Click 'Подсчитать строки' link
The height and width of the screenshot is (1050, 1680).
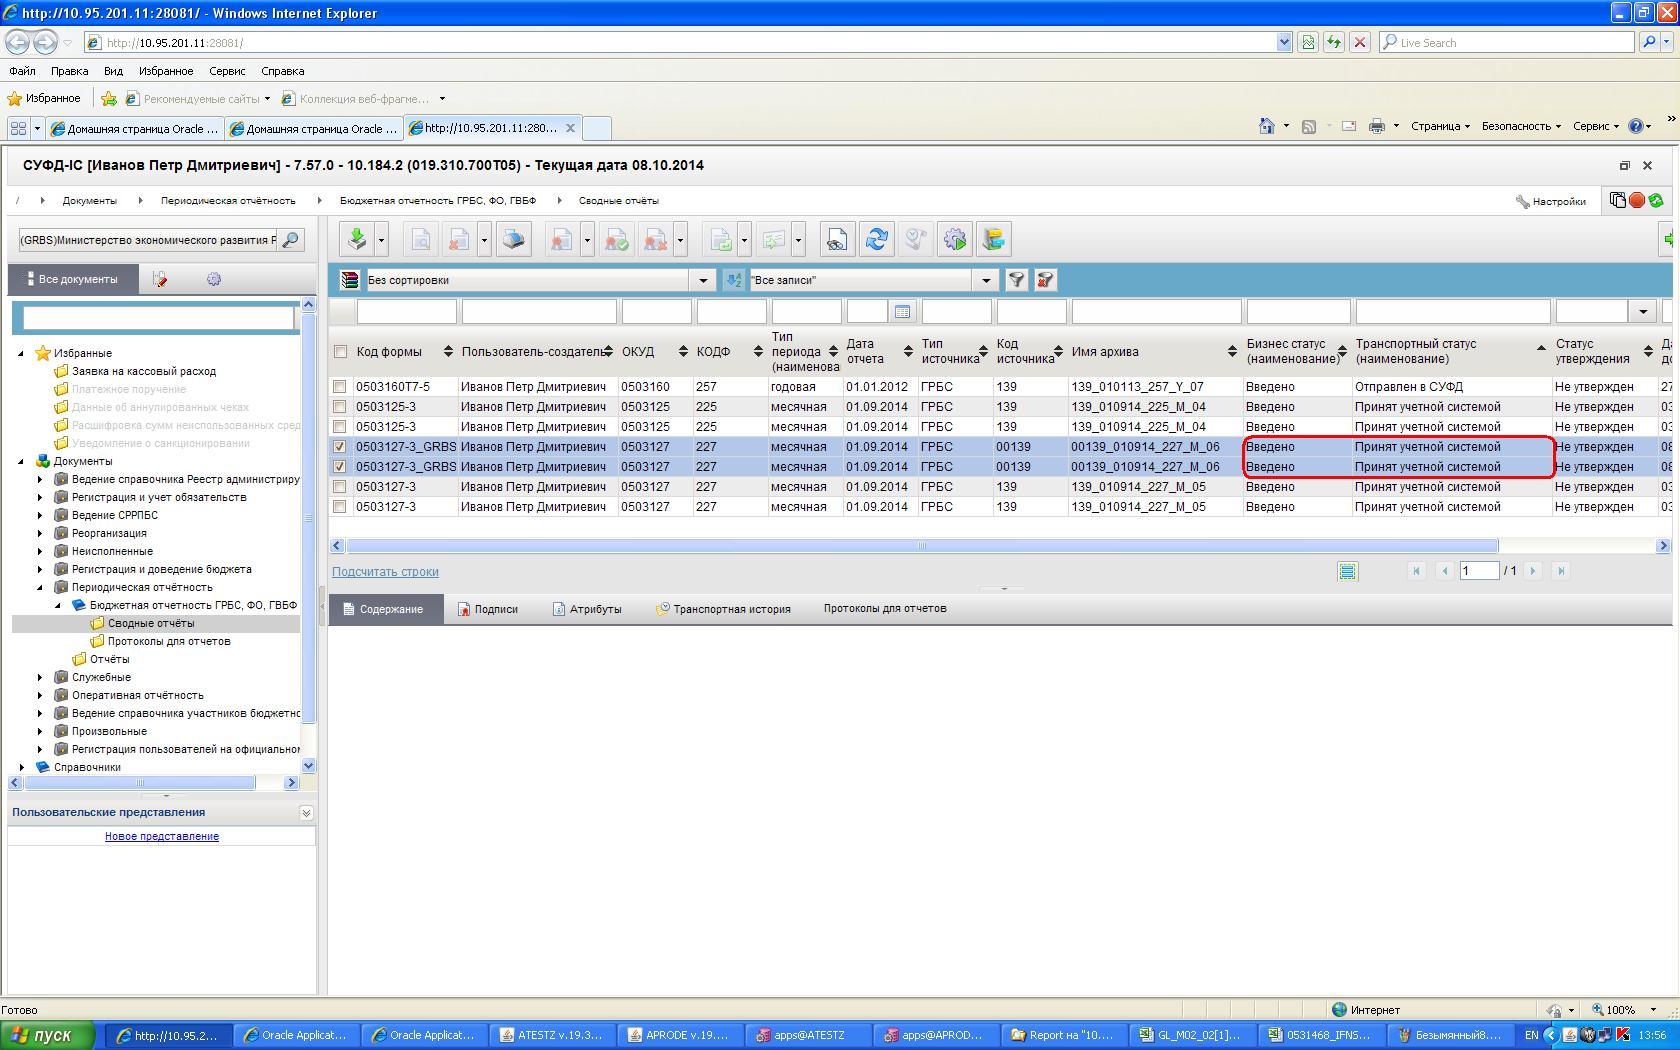tap(385, 572)
